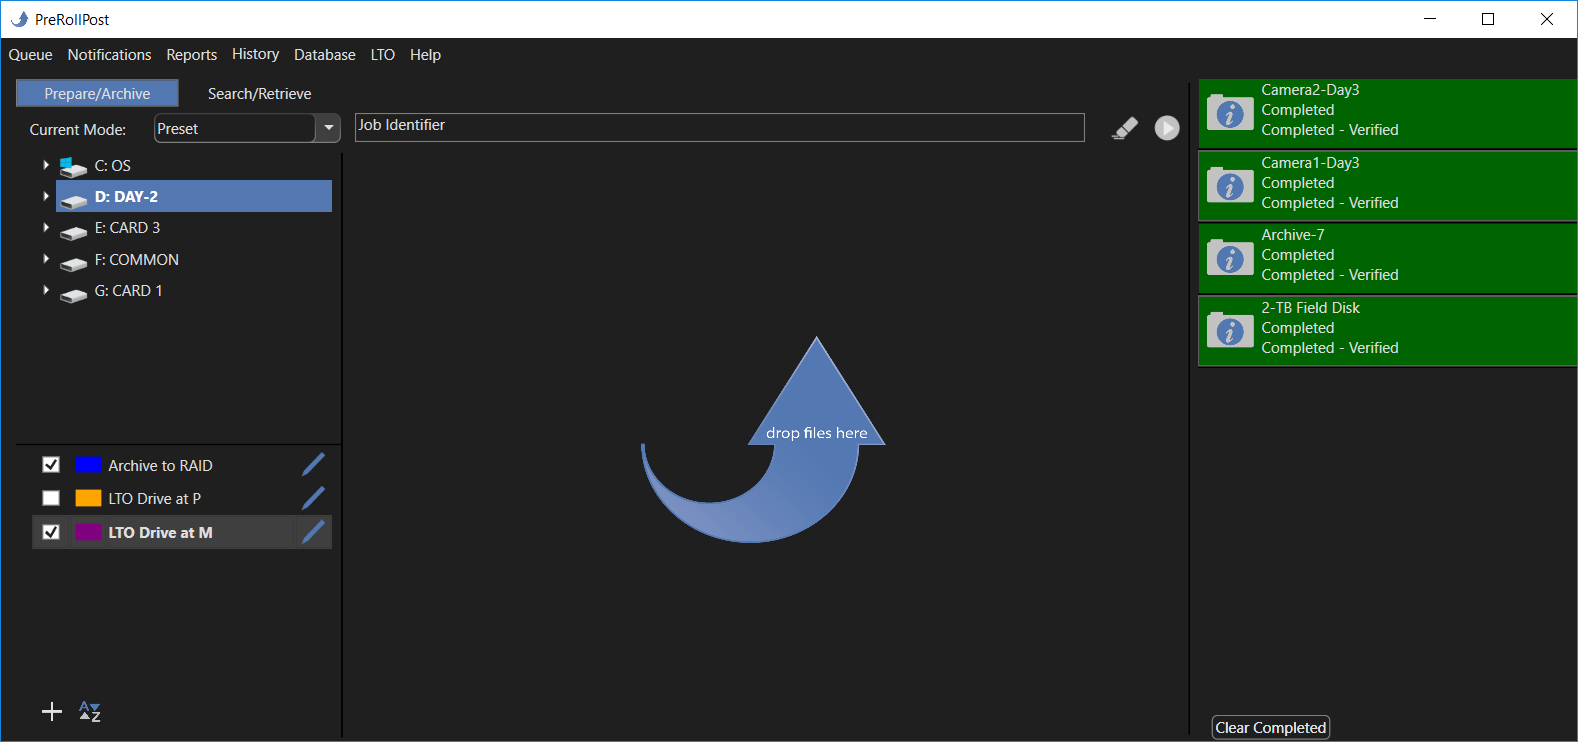1578x742 pixels.
Task: Select the Camera2-Day3 job title
Action: [1310, 90]
